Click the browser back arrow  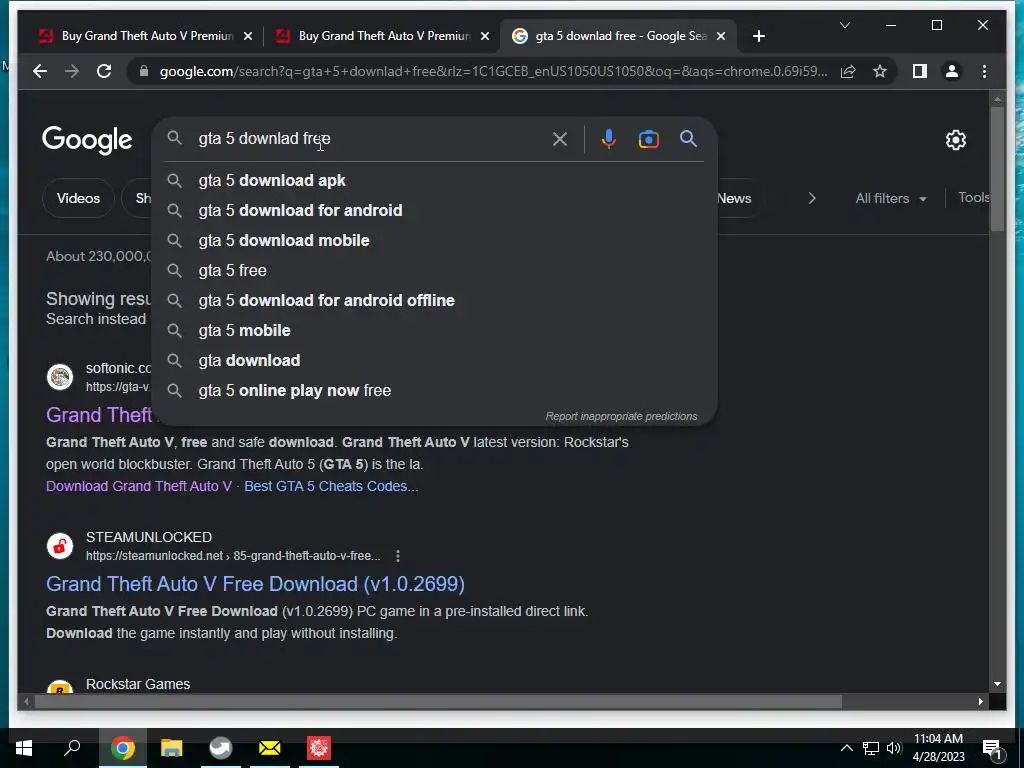40,71
